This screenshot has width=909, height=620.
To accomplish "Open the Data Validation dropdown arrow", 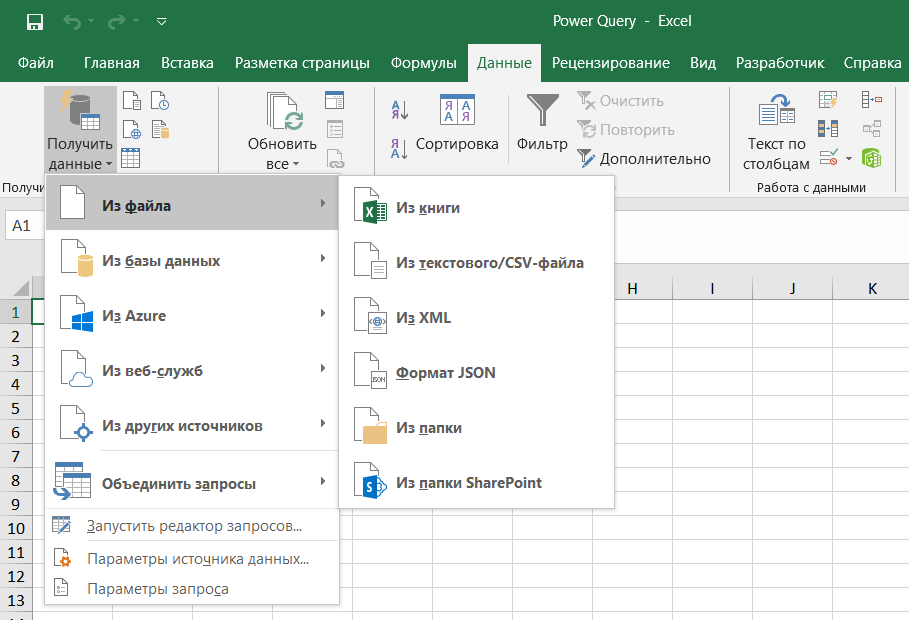I will coord(849,158).
